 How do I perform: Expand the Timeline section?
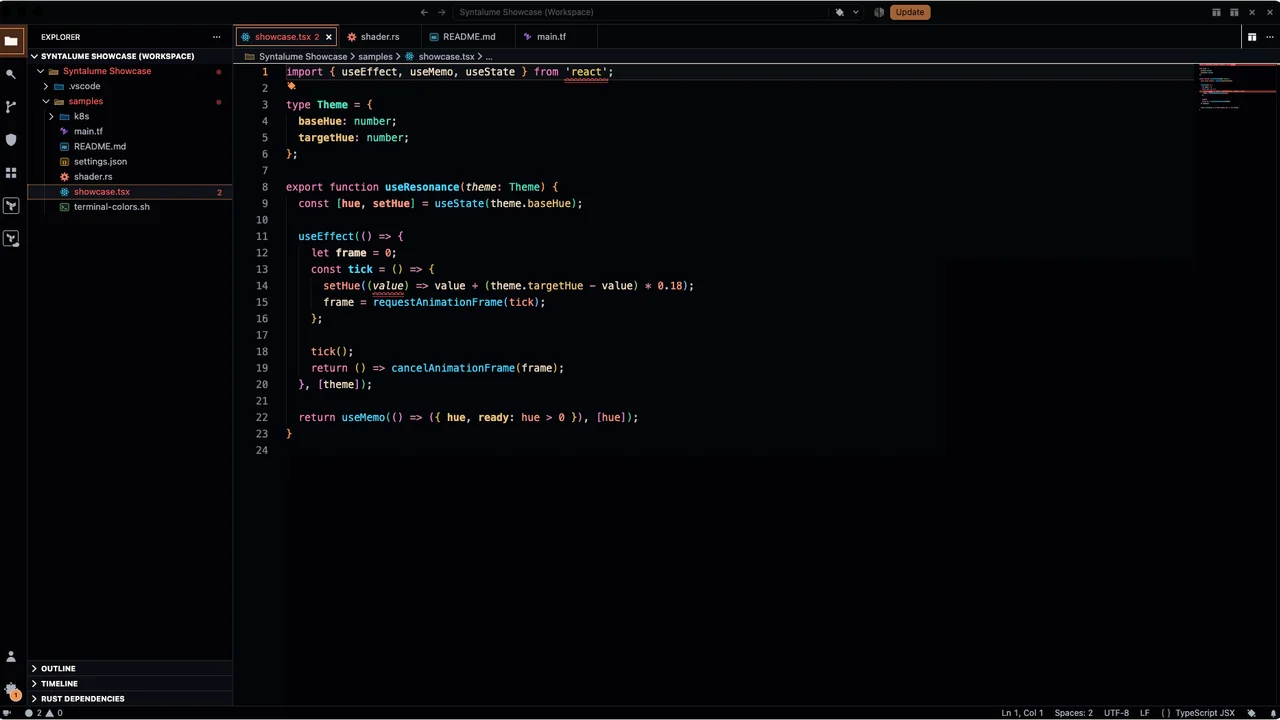click(x=130, y=683)
